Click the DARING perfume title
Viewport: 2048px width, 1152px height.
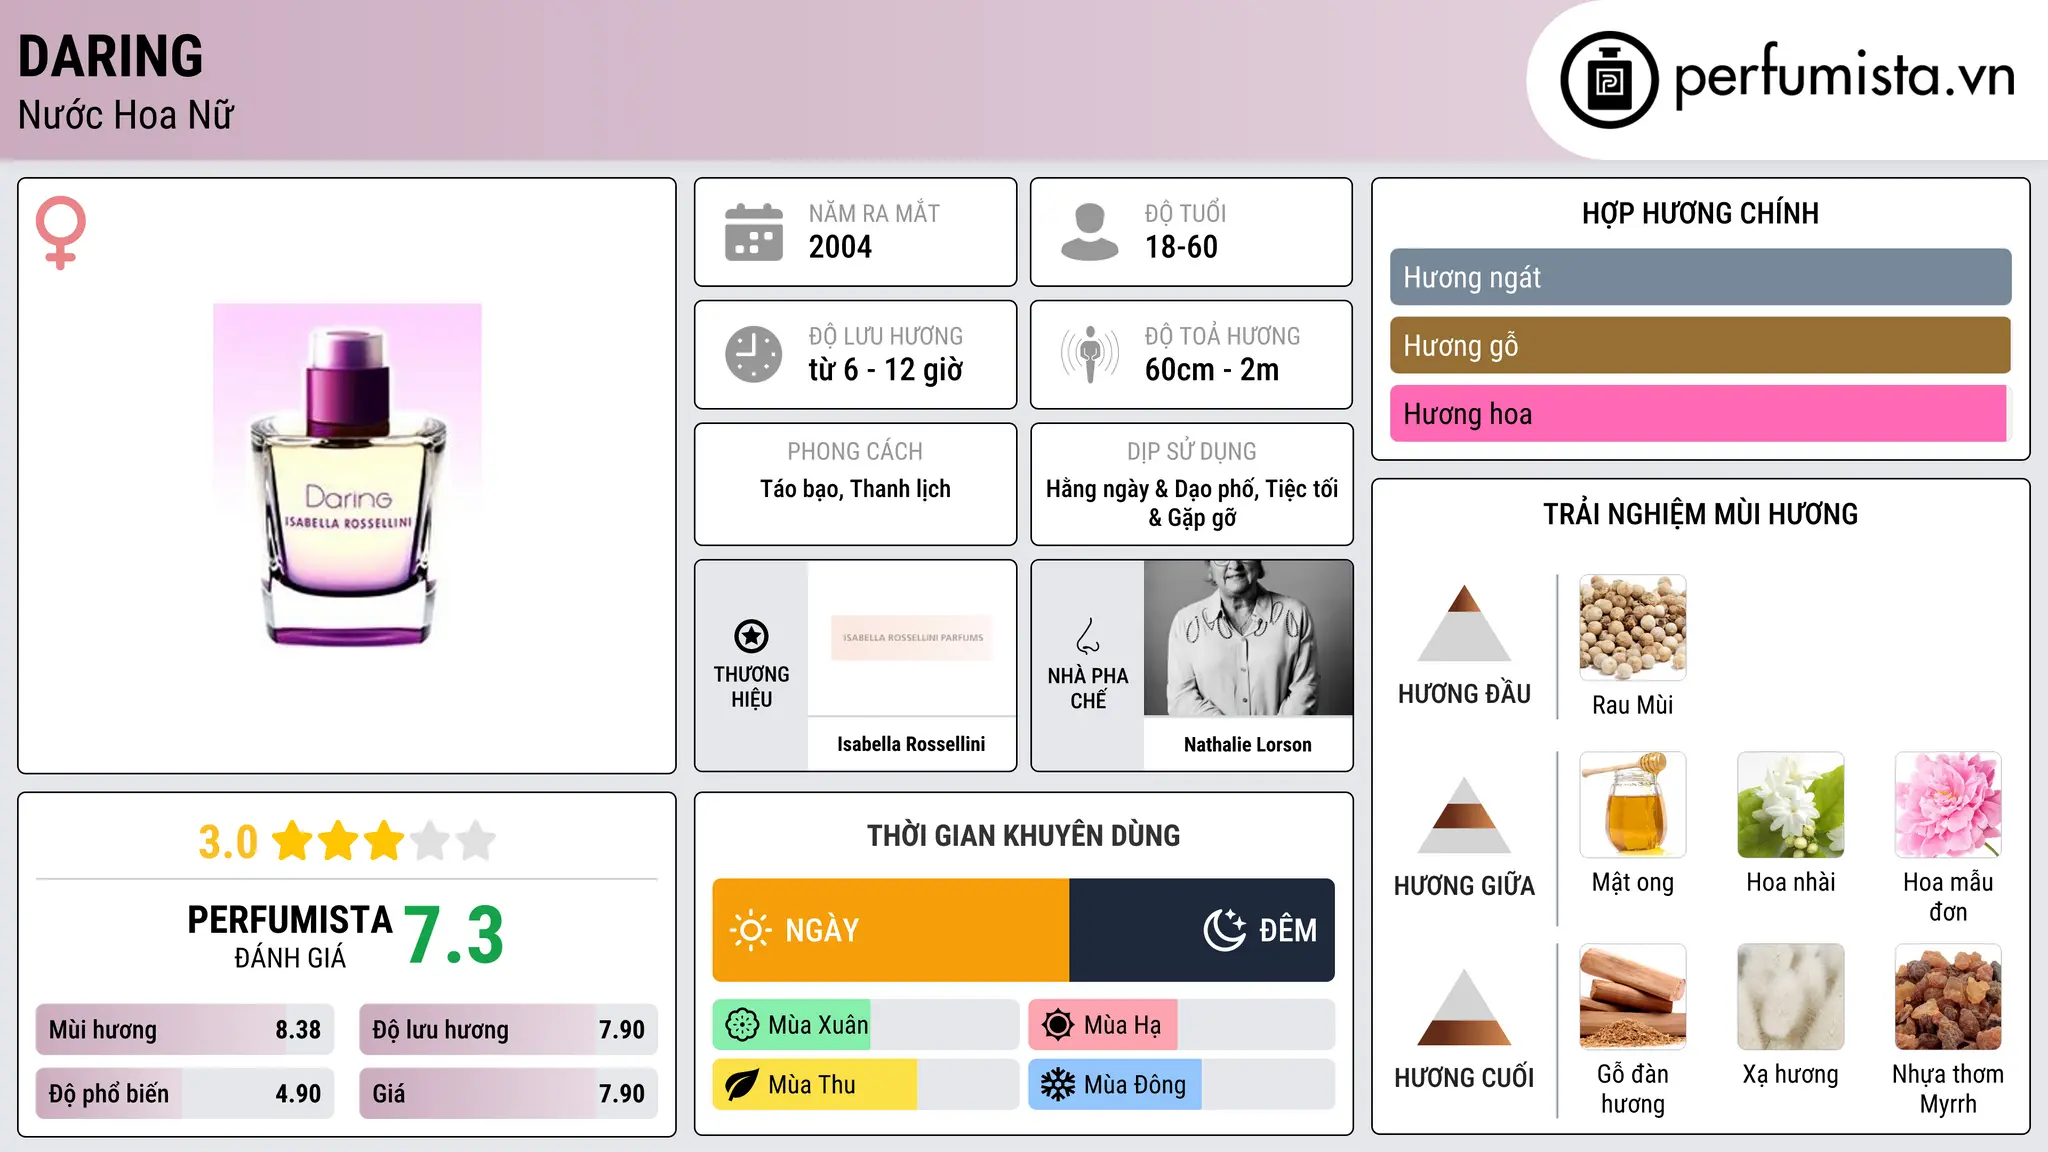pos(111,56)
